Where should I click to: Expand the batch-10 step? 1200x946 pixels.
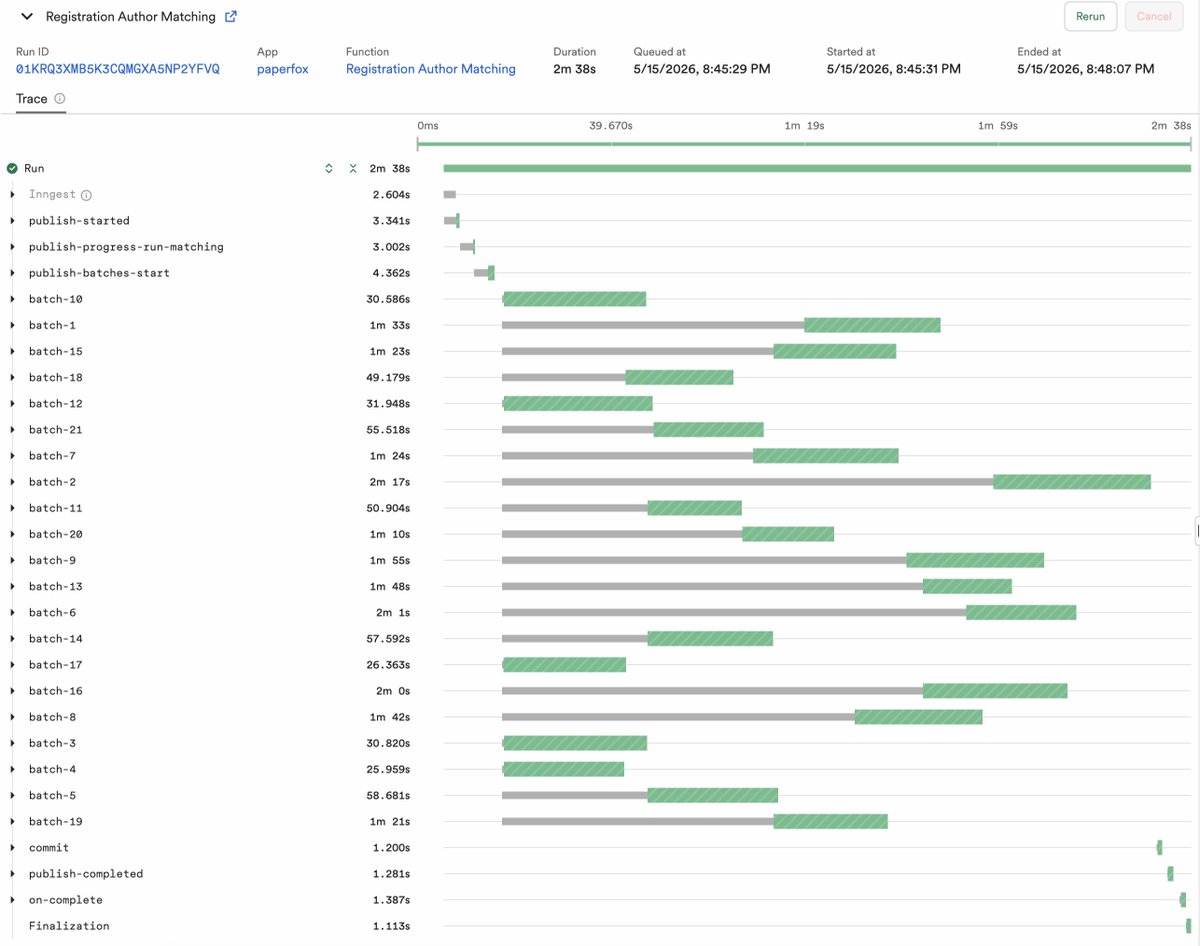13,299
